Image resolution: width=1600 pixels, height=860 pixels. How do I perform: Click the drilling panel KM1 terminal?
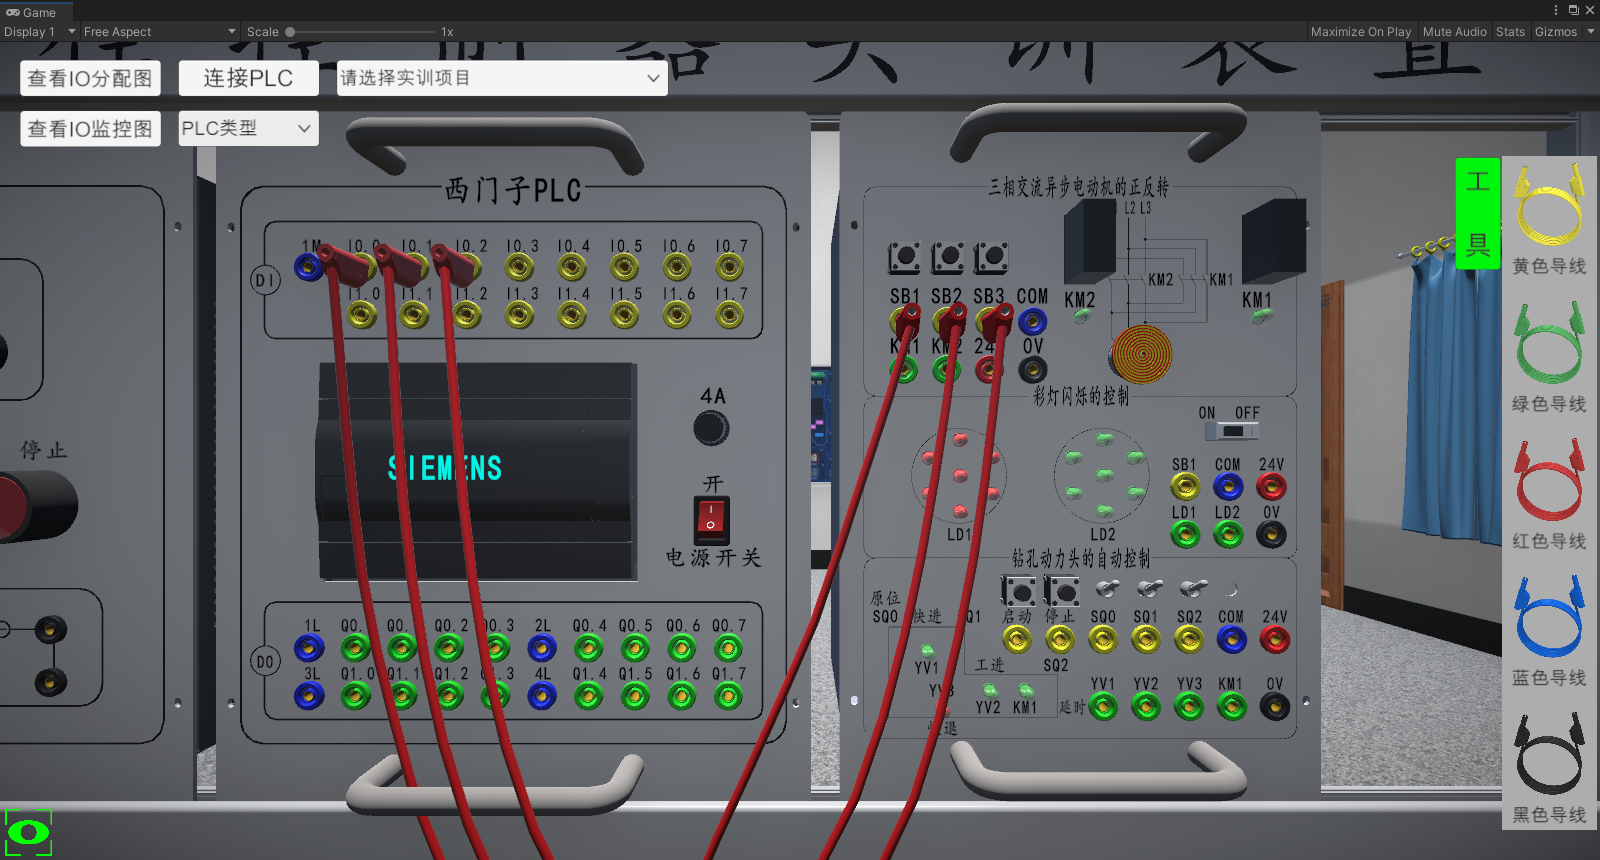pyautogui.click(x=1232, y=707)
